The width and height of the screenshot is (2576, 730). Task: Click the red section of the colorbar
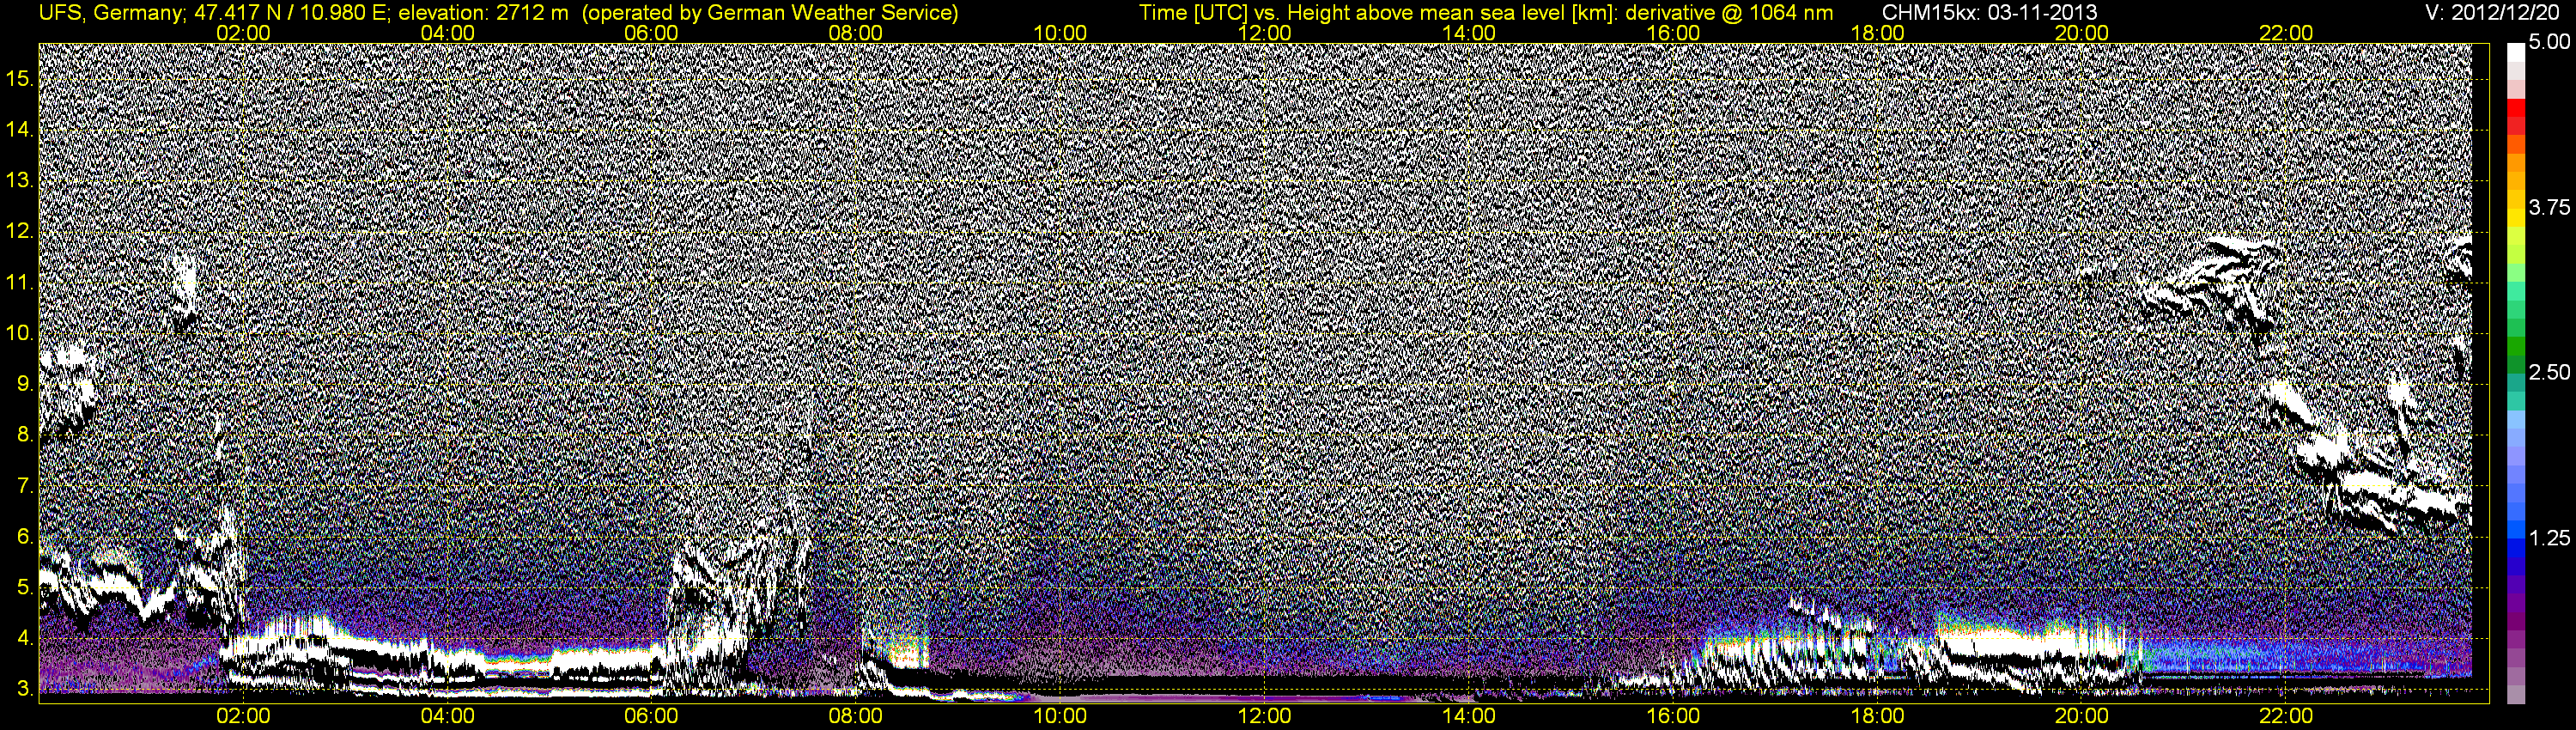pos(2515,115)
